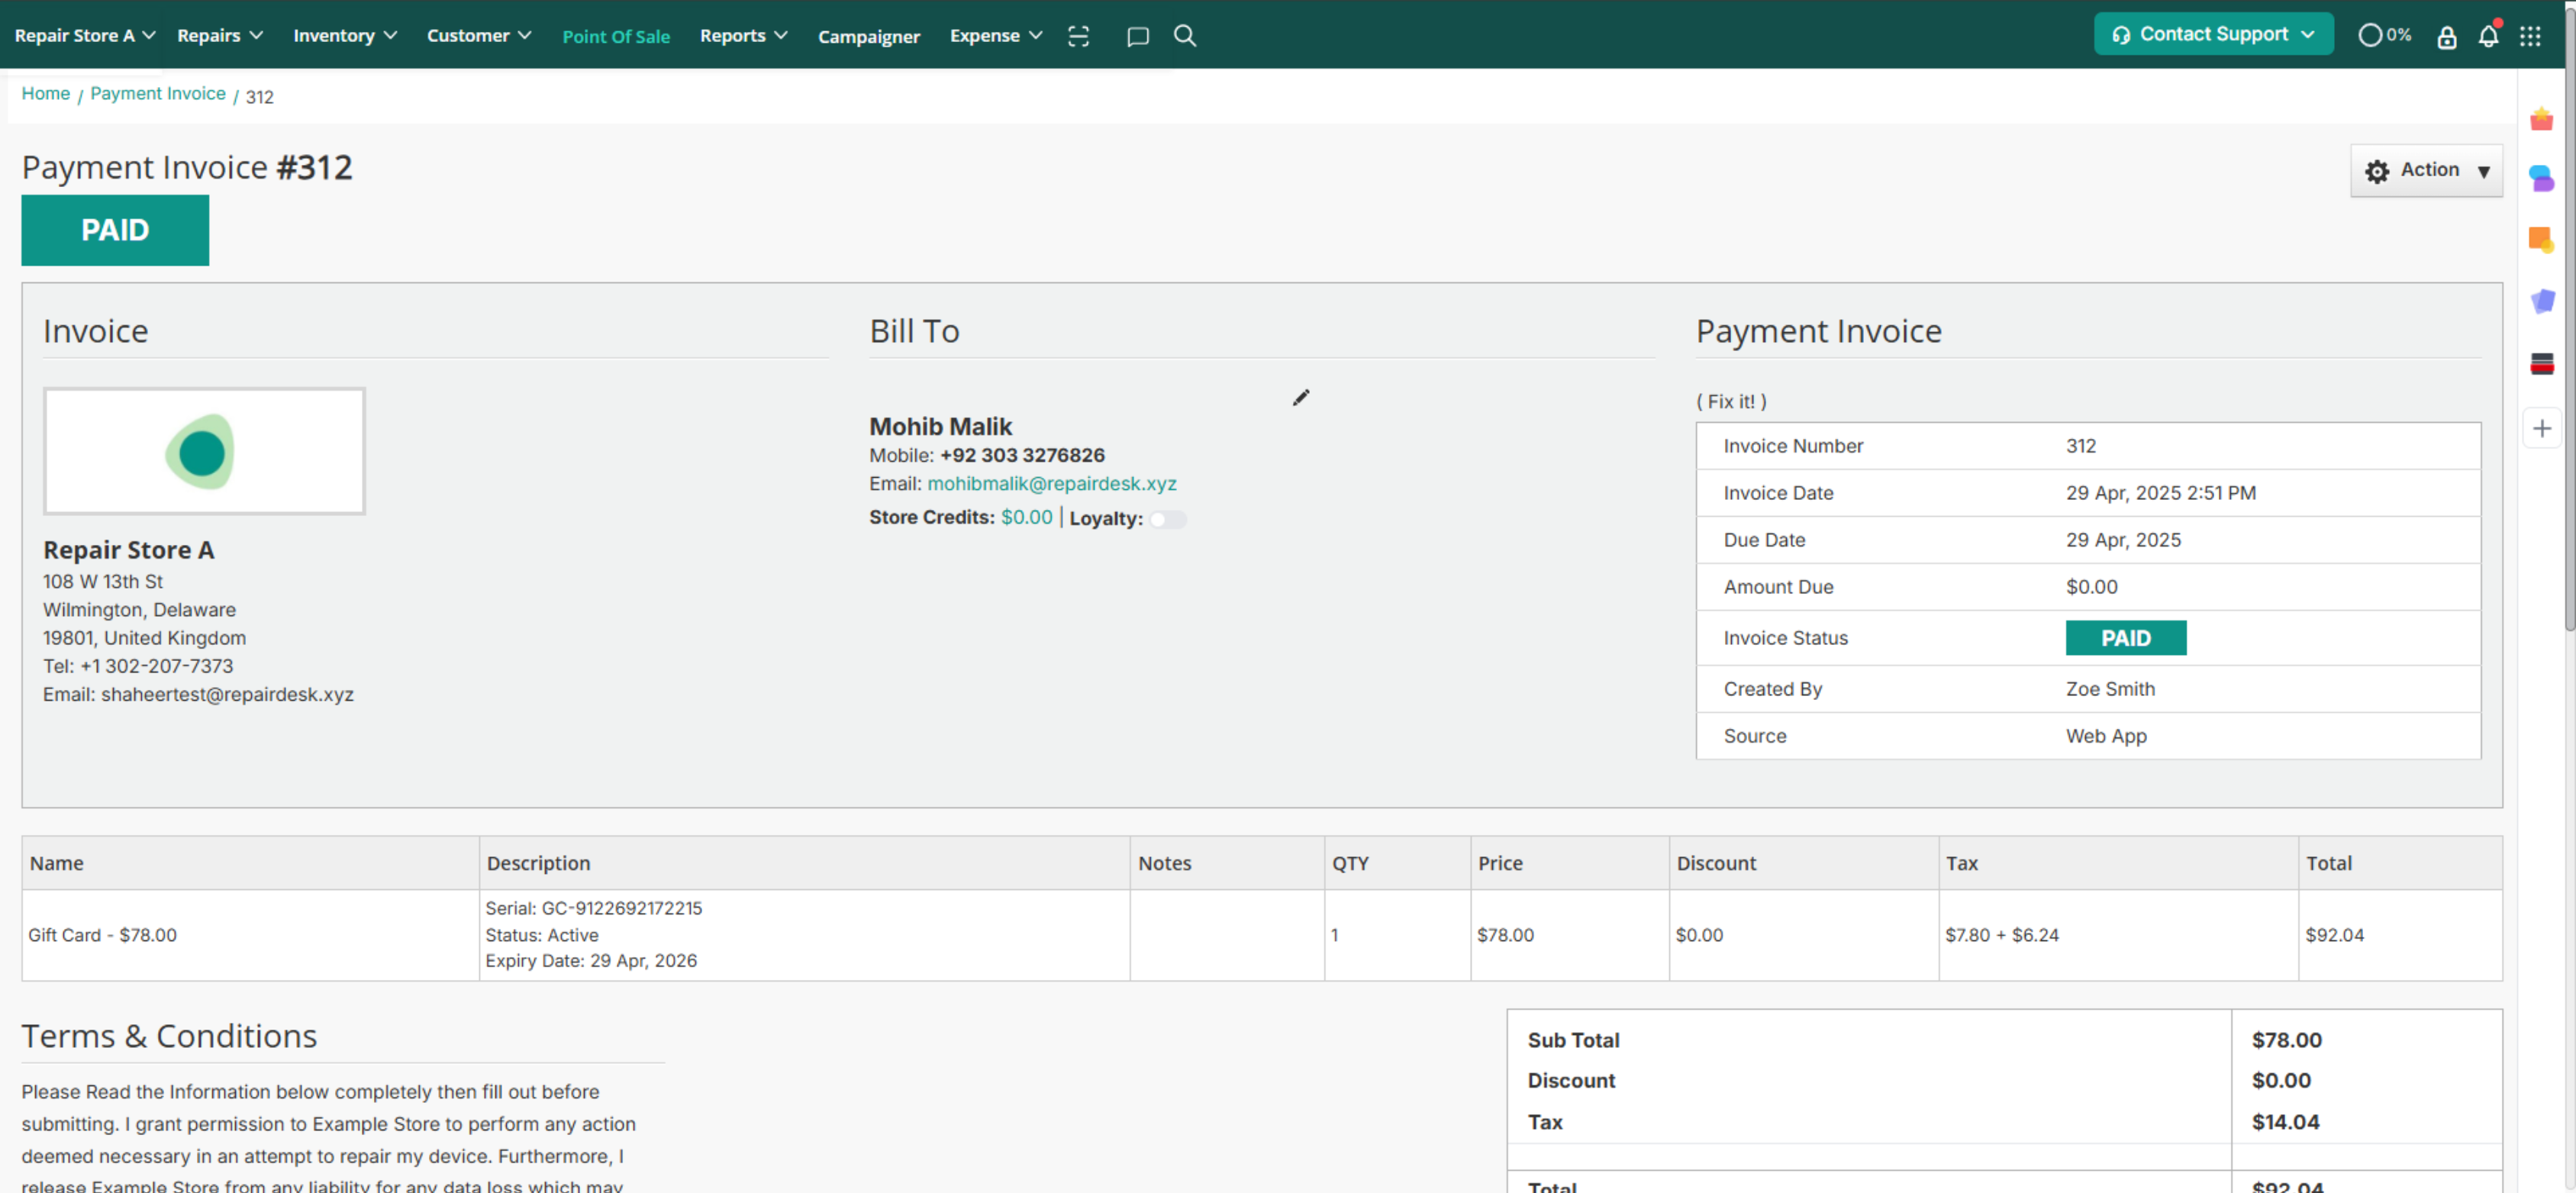Click the Sub Total amount $78.00
2576x1193 pixels.
[x=2286, y=1040]
